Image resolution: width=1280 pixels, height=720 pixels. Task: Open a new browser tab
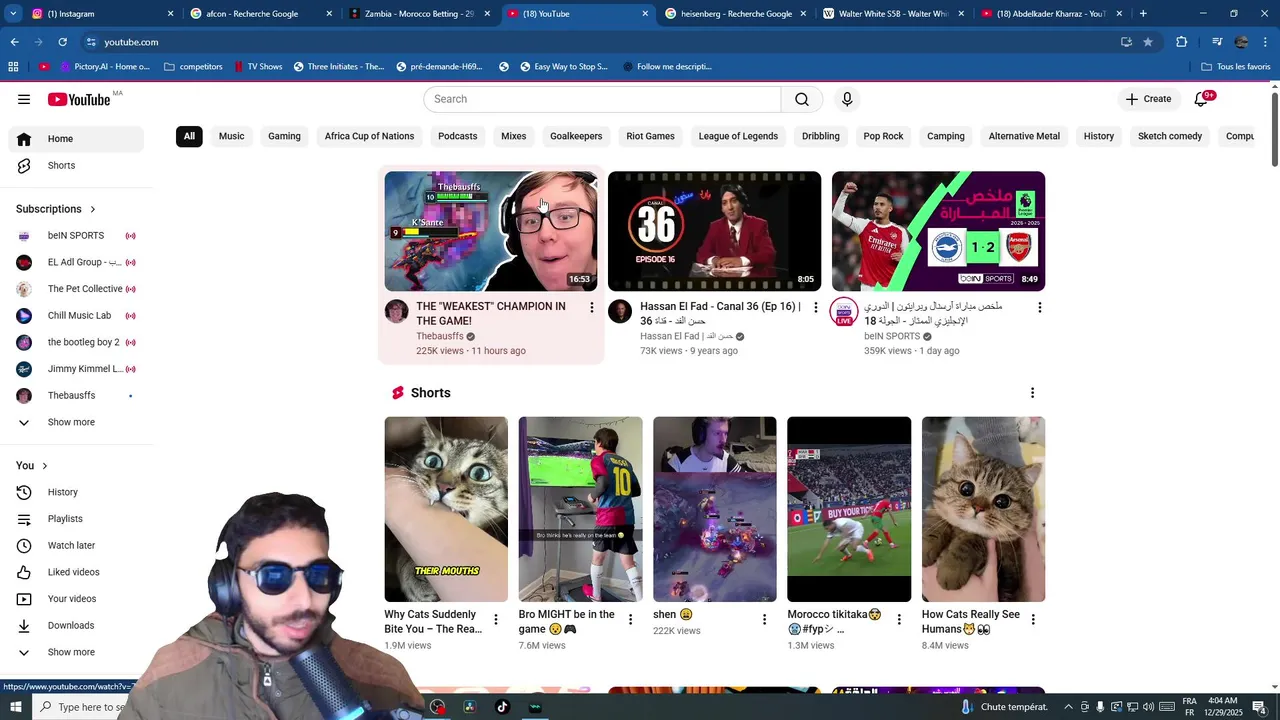[1143, 14]
